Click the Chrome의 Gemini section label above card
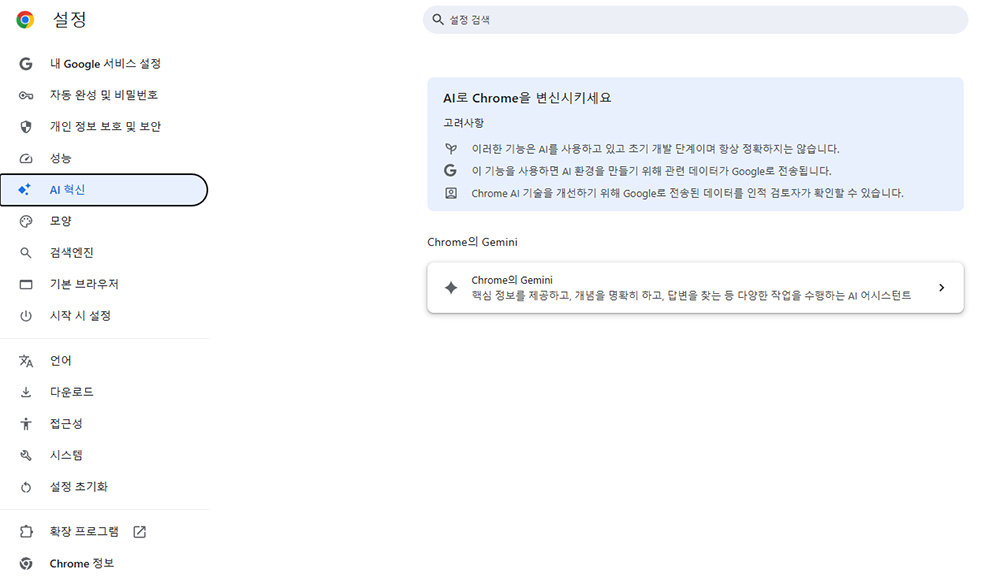Viewport: 1000px width, 584px height. point(472,242)
